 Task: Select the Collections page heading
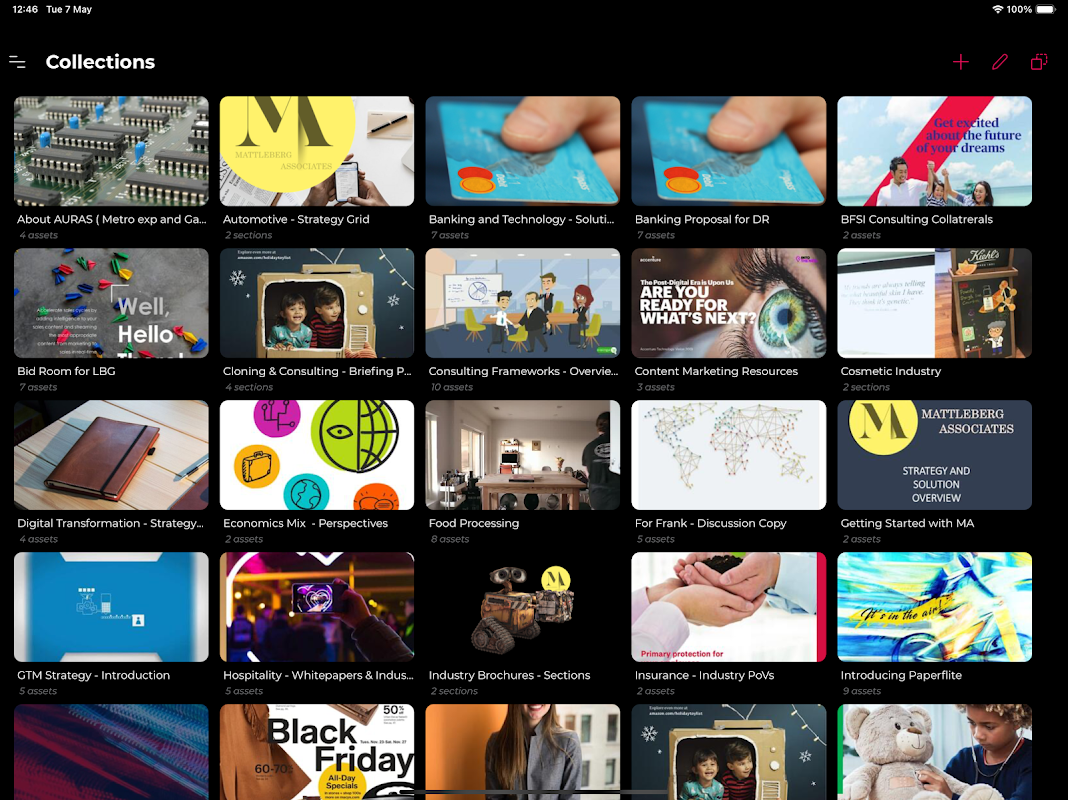coord(100,62)
